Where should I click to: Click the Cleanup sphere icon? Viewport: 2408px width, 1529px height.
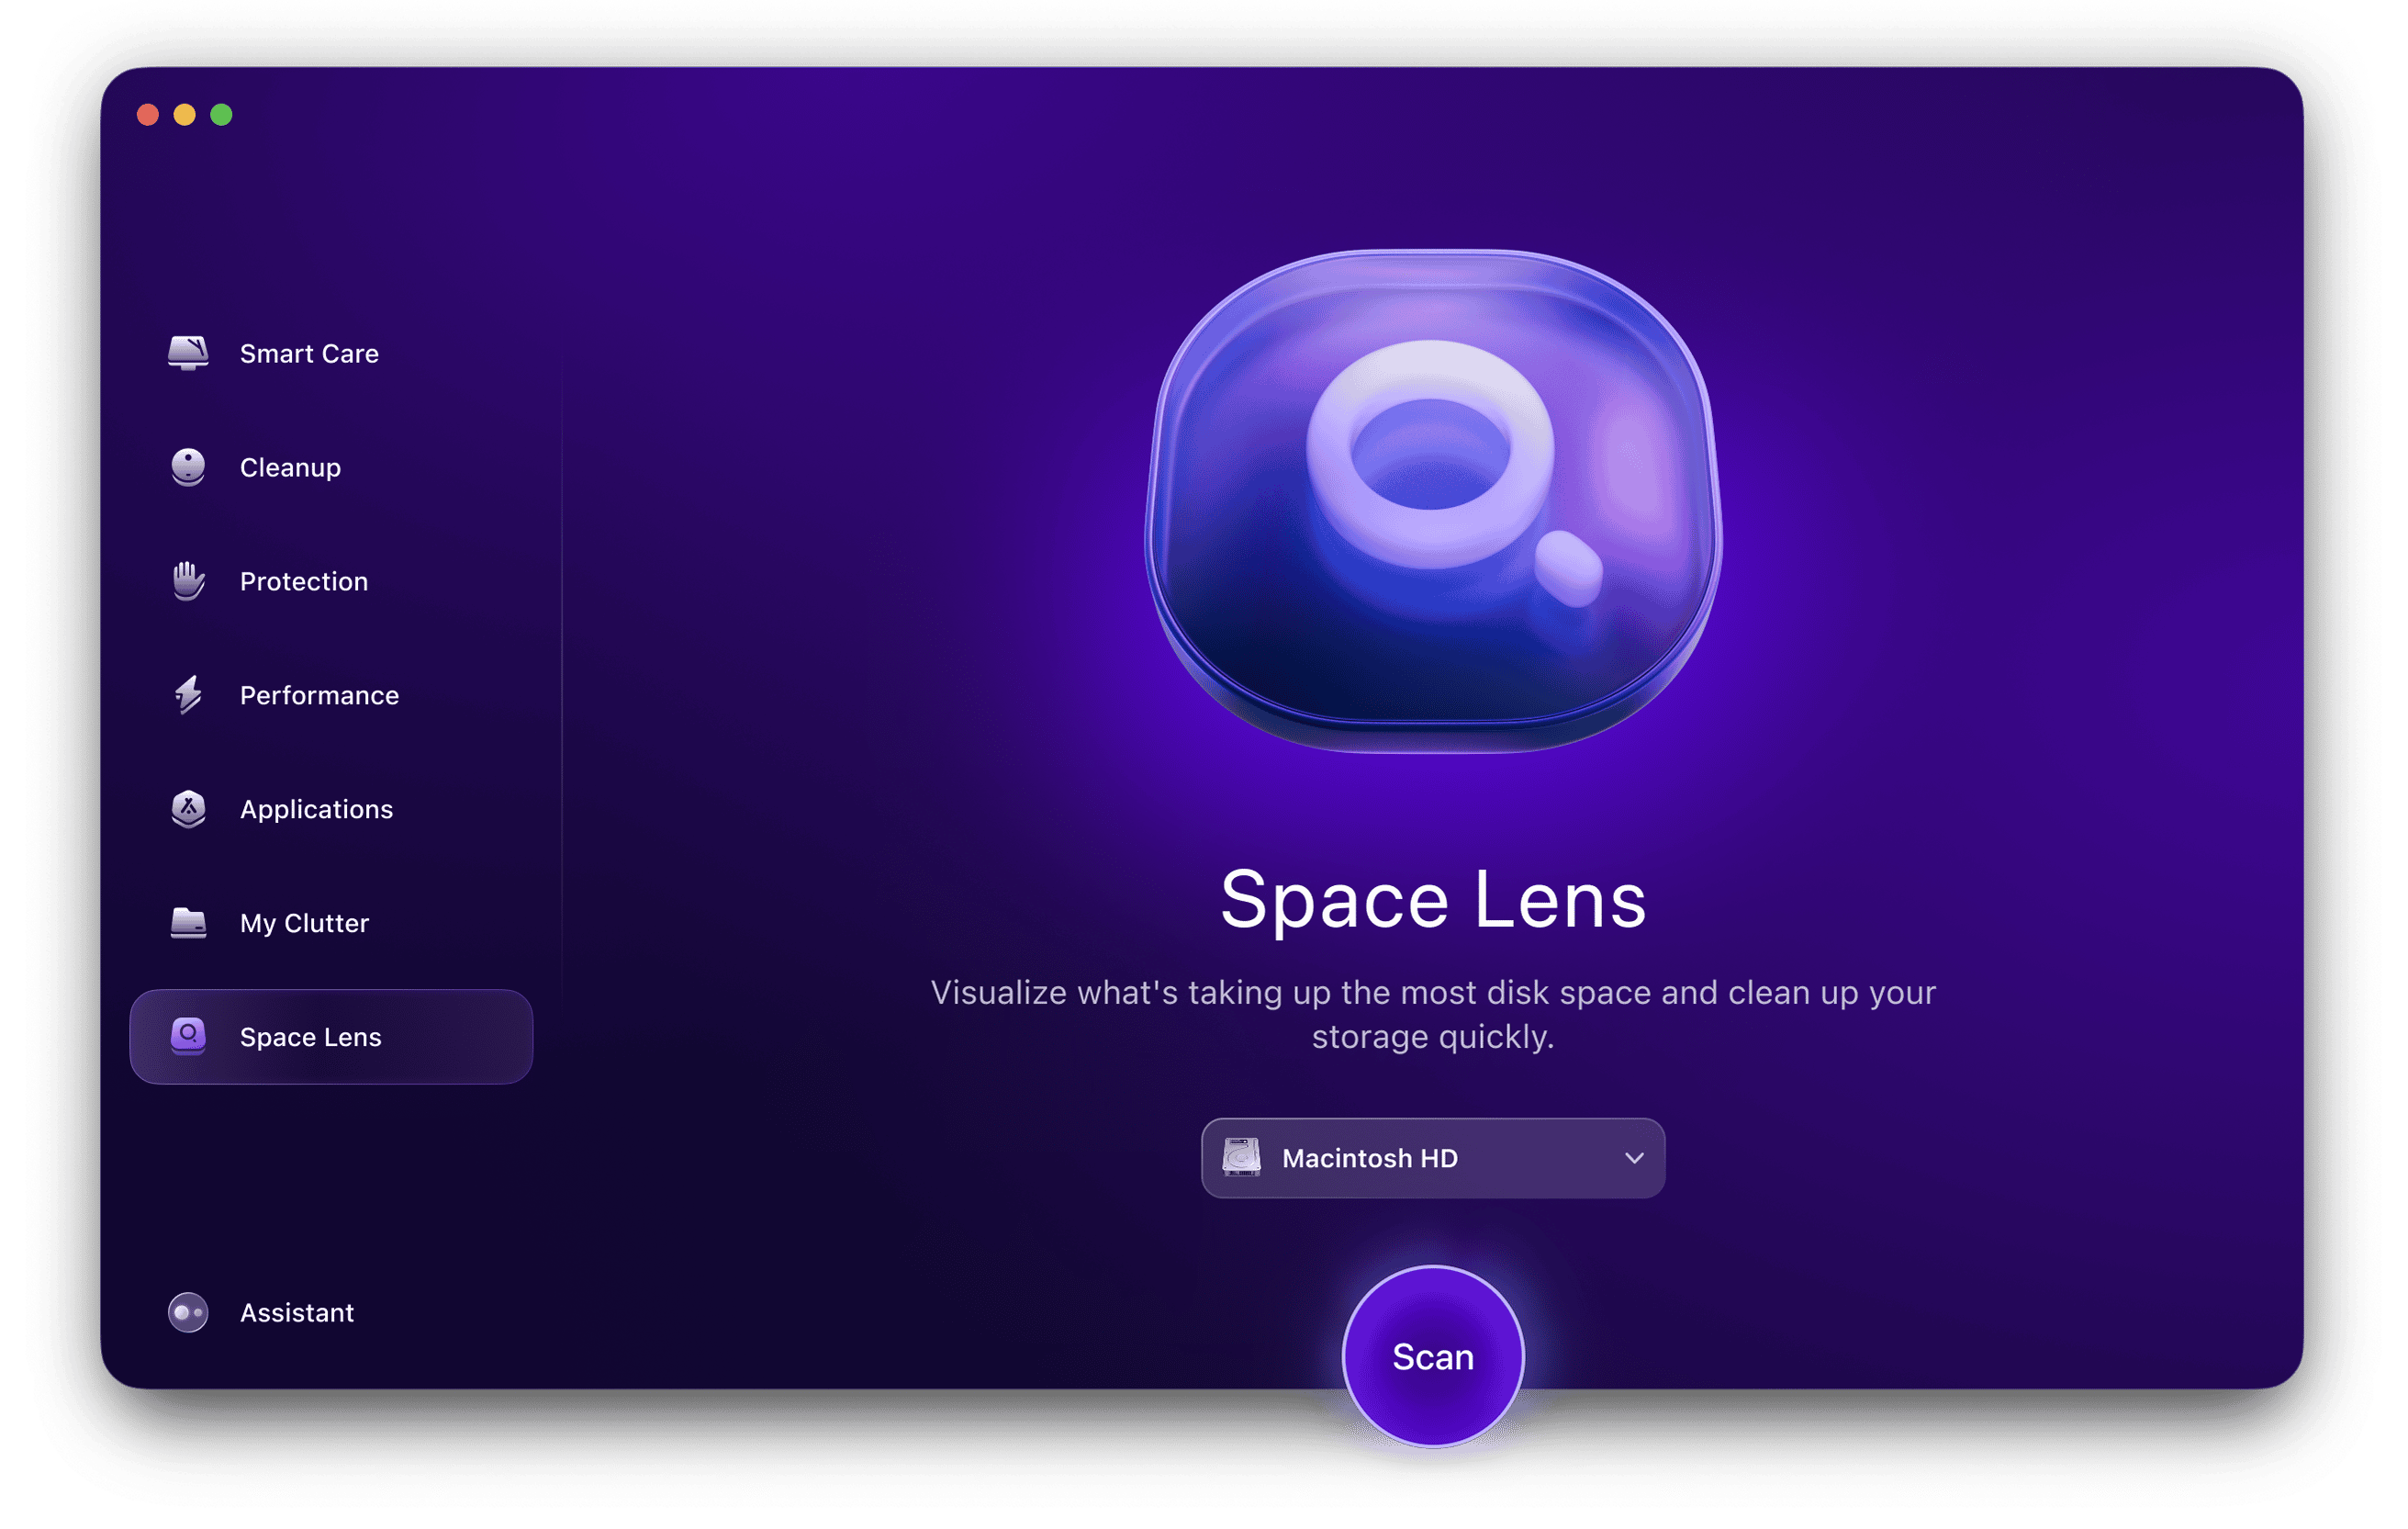tap(188, 467)
